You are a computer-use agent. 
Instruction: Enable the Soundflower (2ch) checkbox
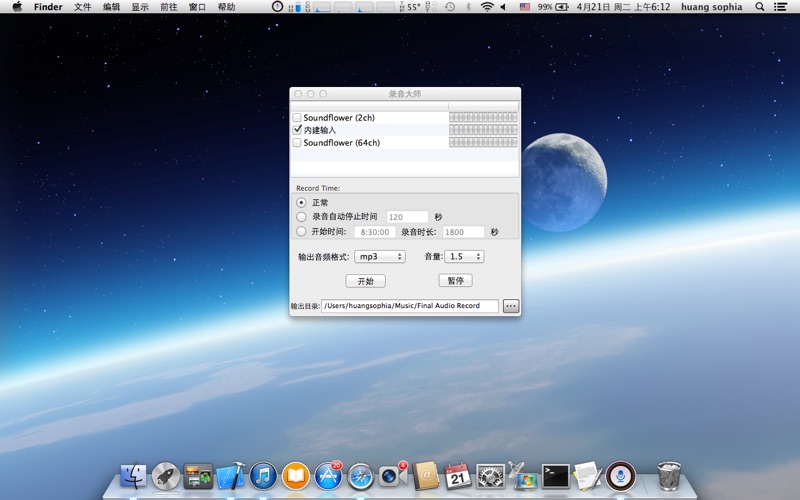pos(297,118)
